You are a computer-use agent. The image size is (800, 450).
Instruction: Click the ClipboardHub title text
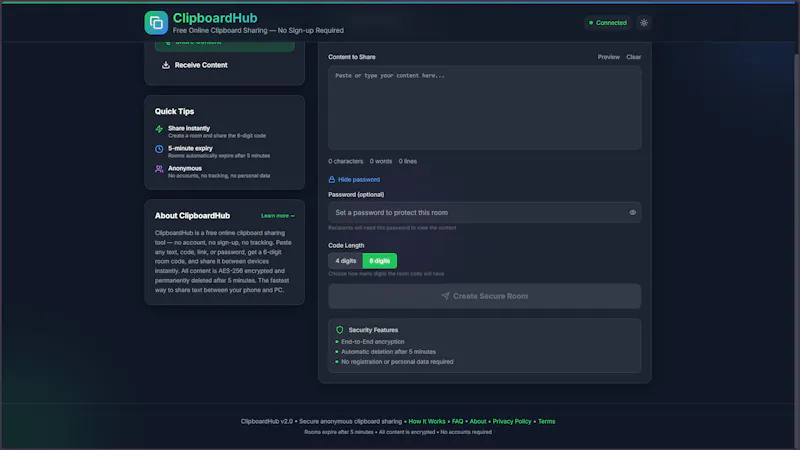215,18
